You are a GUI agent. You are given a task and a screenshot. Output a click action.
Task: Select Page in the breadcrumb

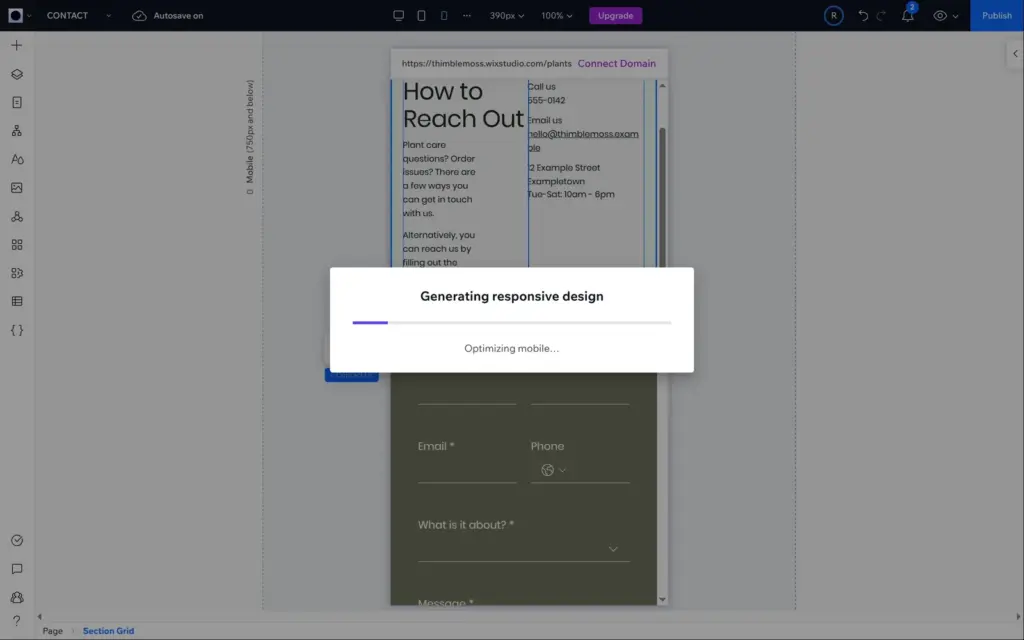[x=53, y=631]
